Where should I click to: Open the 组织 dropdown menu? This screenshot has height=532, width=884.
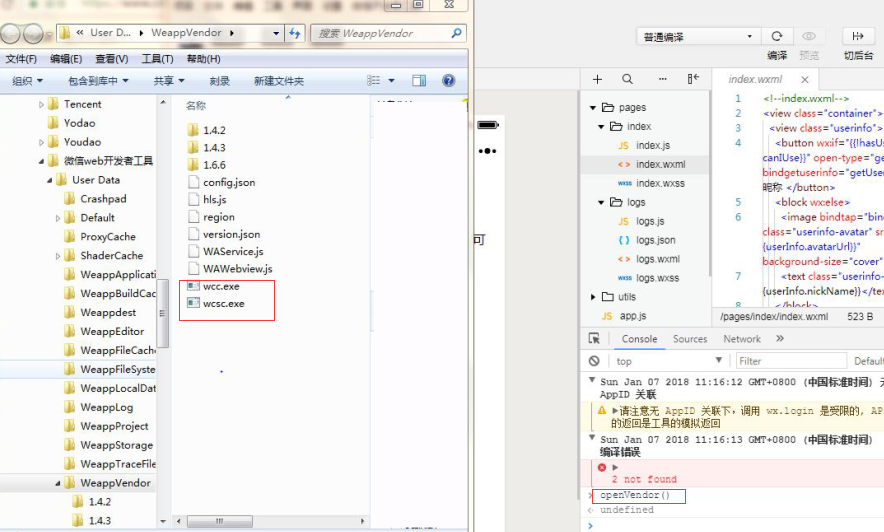click(x=28, y=81)
